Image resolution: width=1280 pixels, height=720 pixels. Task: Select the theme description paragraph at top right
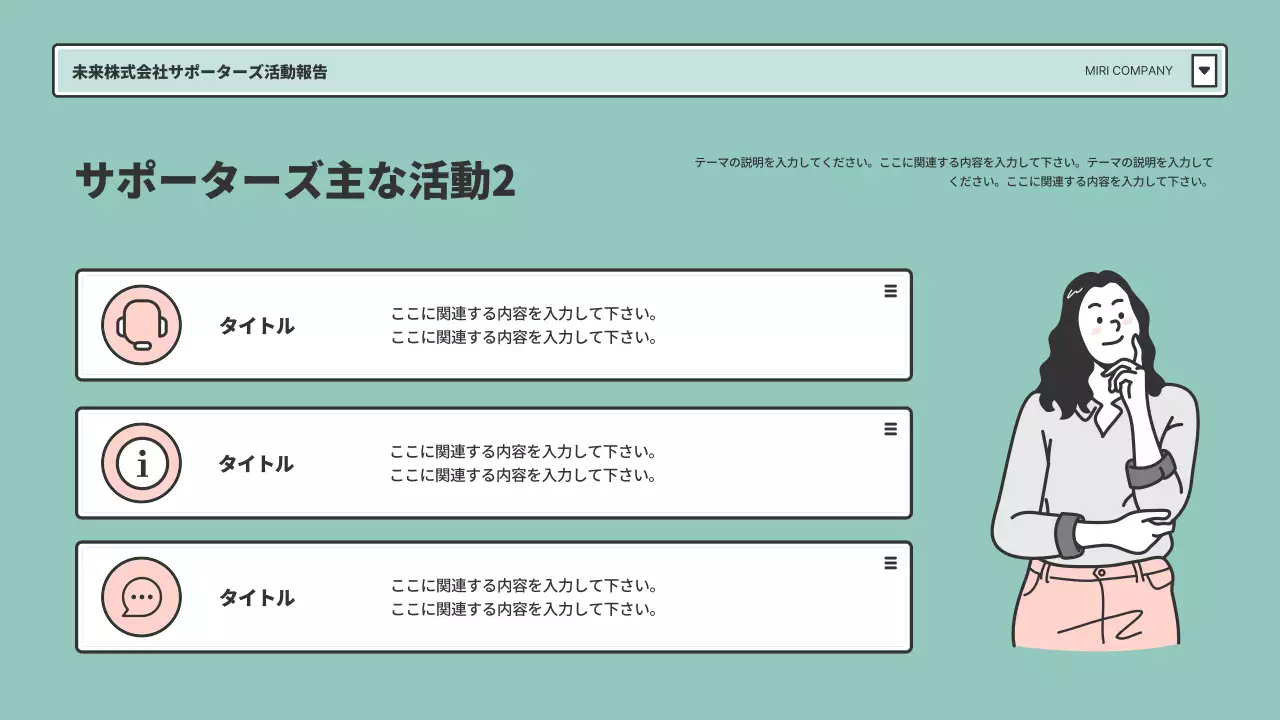[955, 171]
